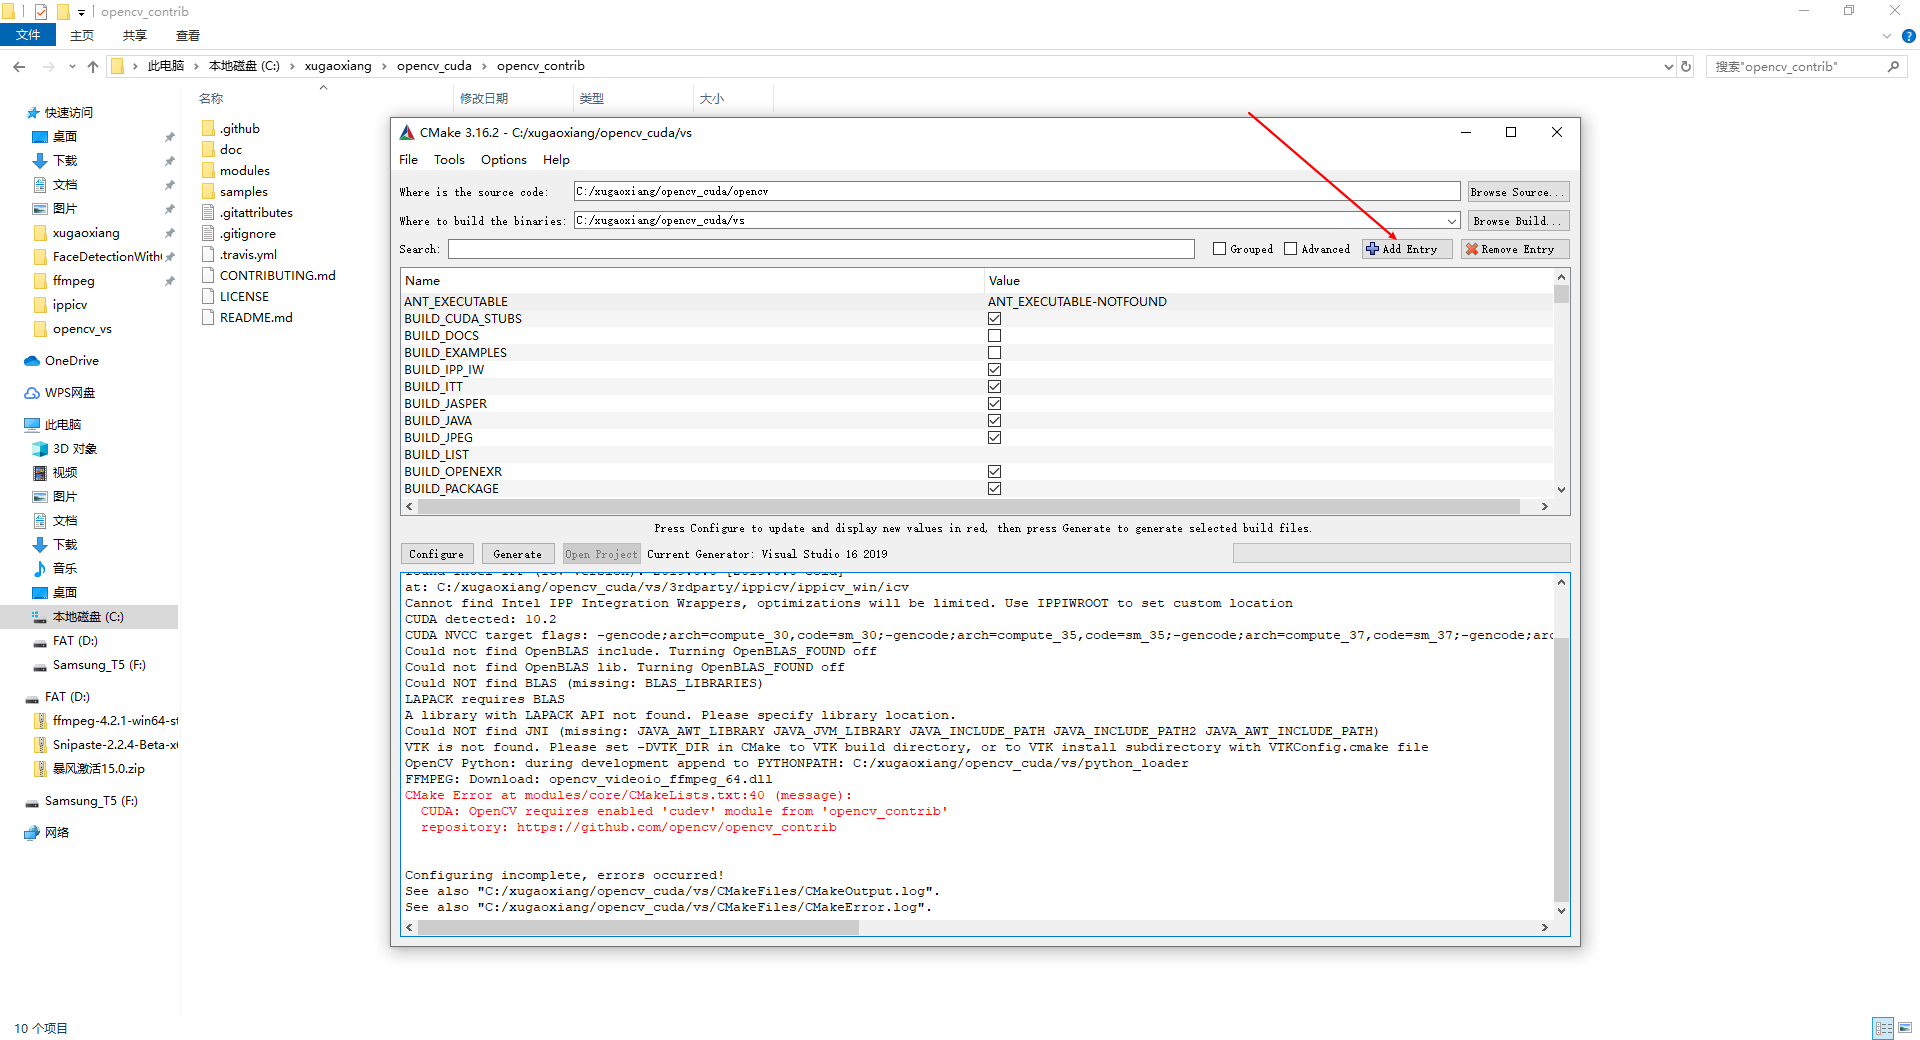Open ffmpeg-4.2.1-win64 archive in sidebar

[x=114, y=720]
